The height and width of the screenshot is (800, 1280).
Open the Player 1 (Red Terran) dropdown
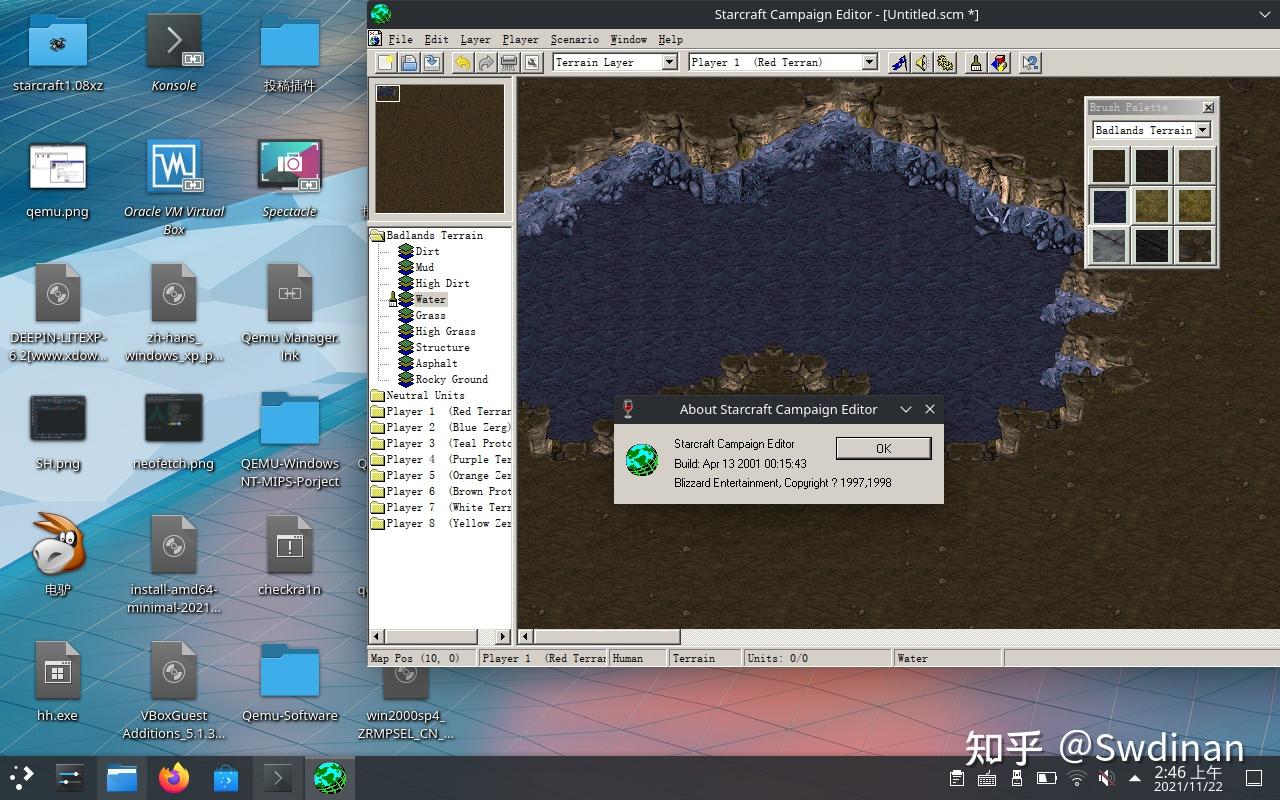869,62
